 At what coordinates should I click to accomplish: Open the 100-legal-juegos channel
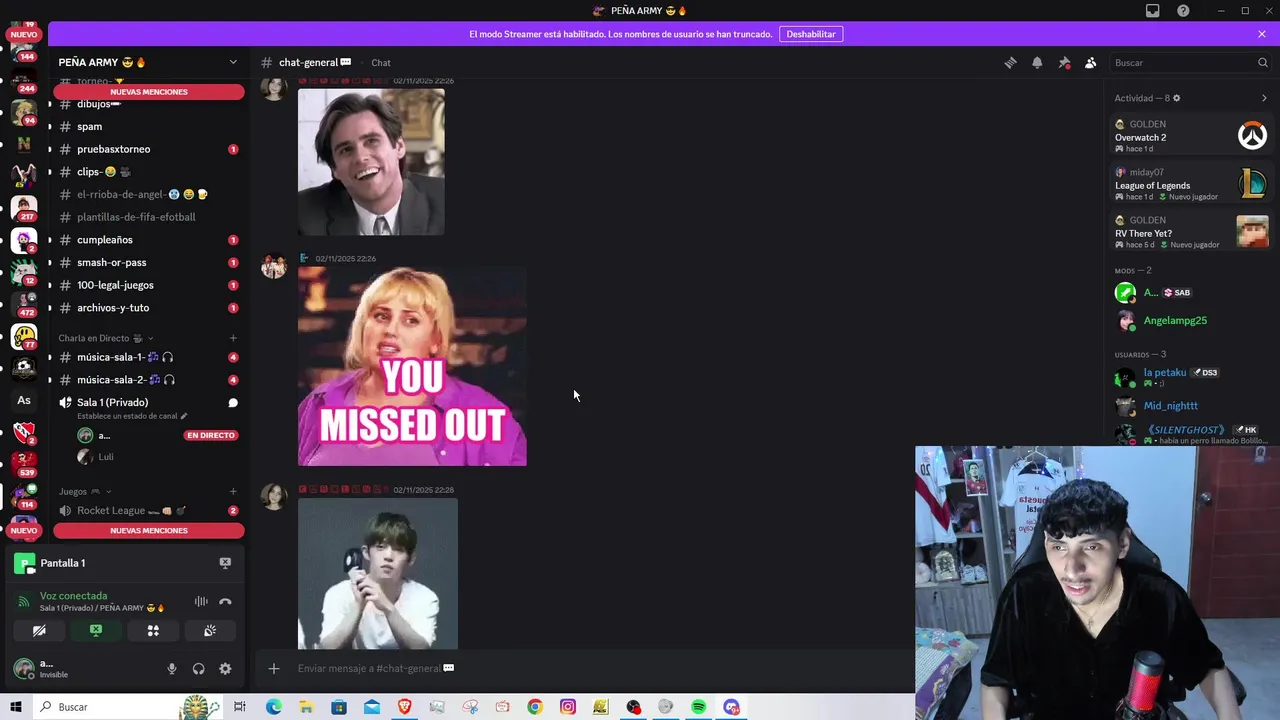coord(147,285)
